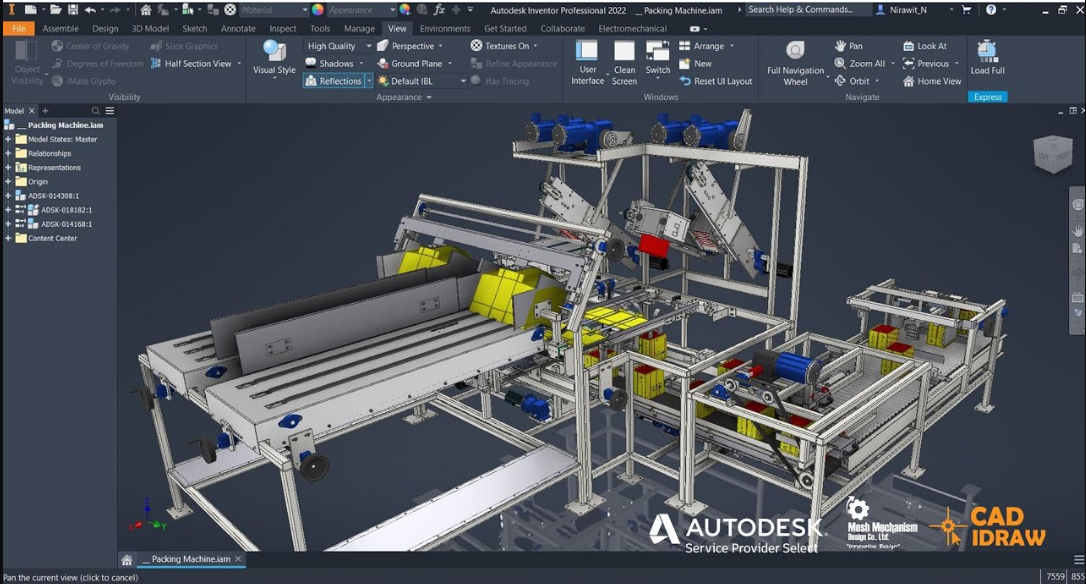Click the Previous view button

926,63
